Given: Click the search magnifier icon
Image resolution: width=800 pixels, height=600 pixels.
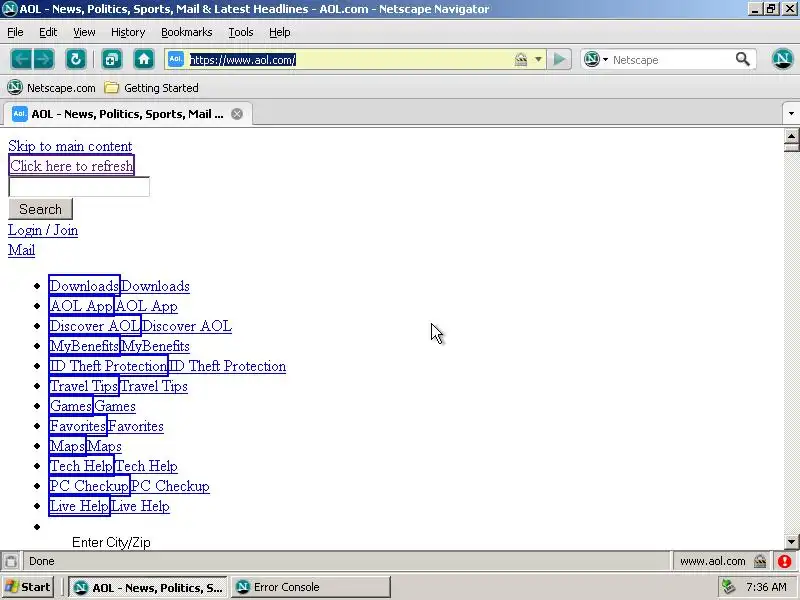Looking at the screenshot, I should (742, 59).
